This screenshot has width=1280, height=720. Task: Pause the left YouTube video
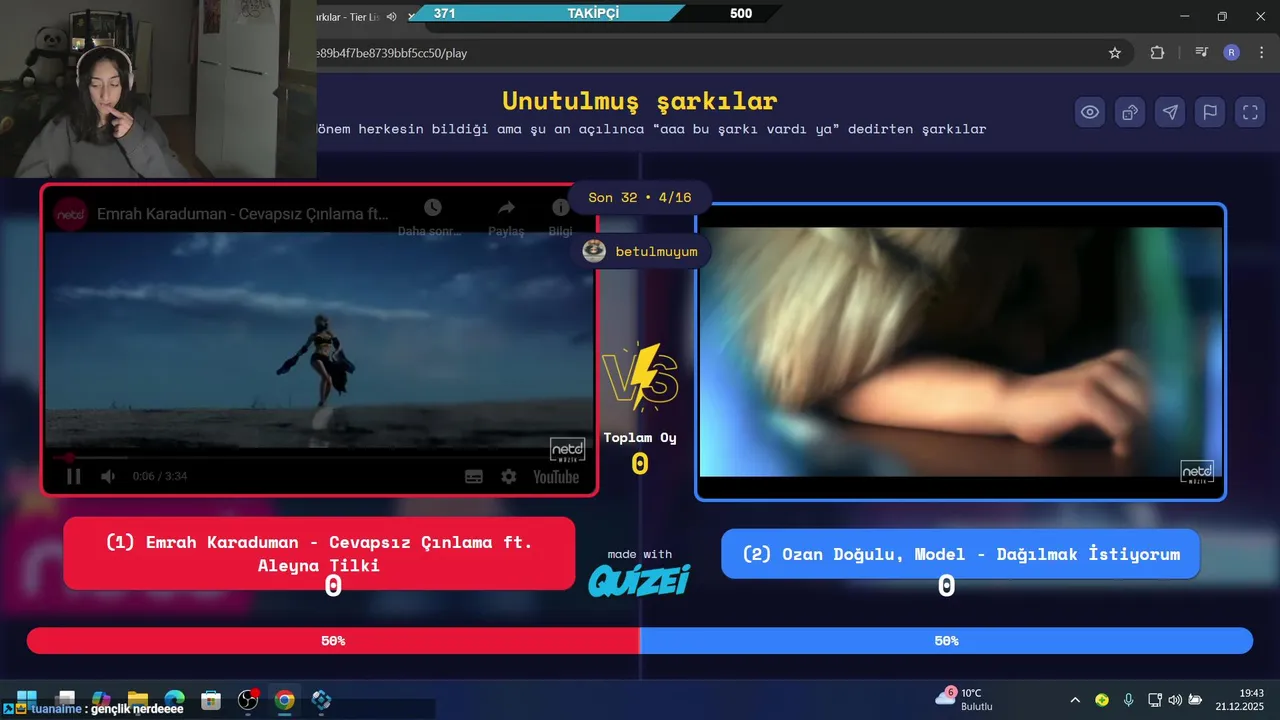tap(73, 476)
